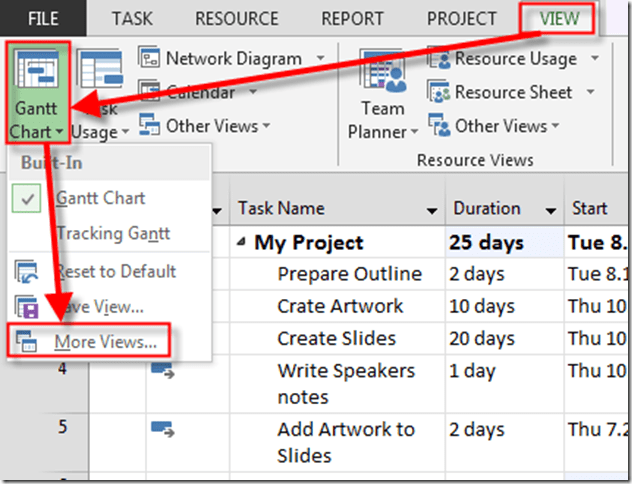Expand Other Views dropdown in Resource Views
Screen dimensions: 632x484
click(x=500, y=126)
